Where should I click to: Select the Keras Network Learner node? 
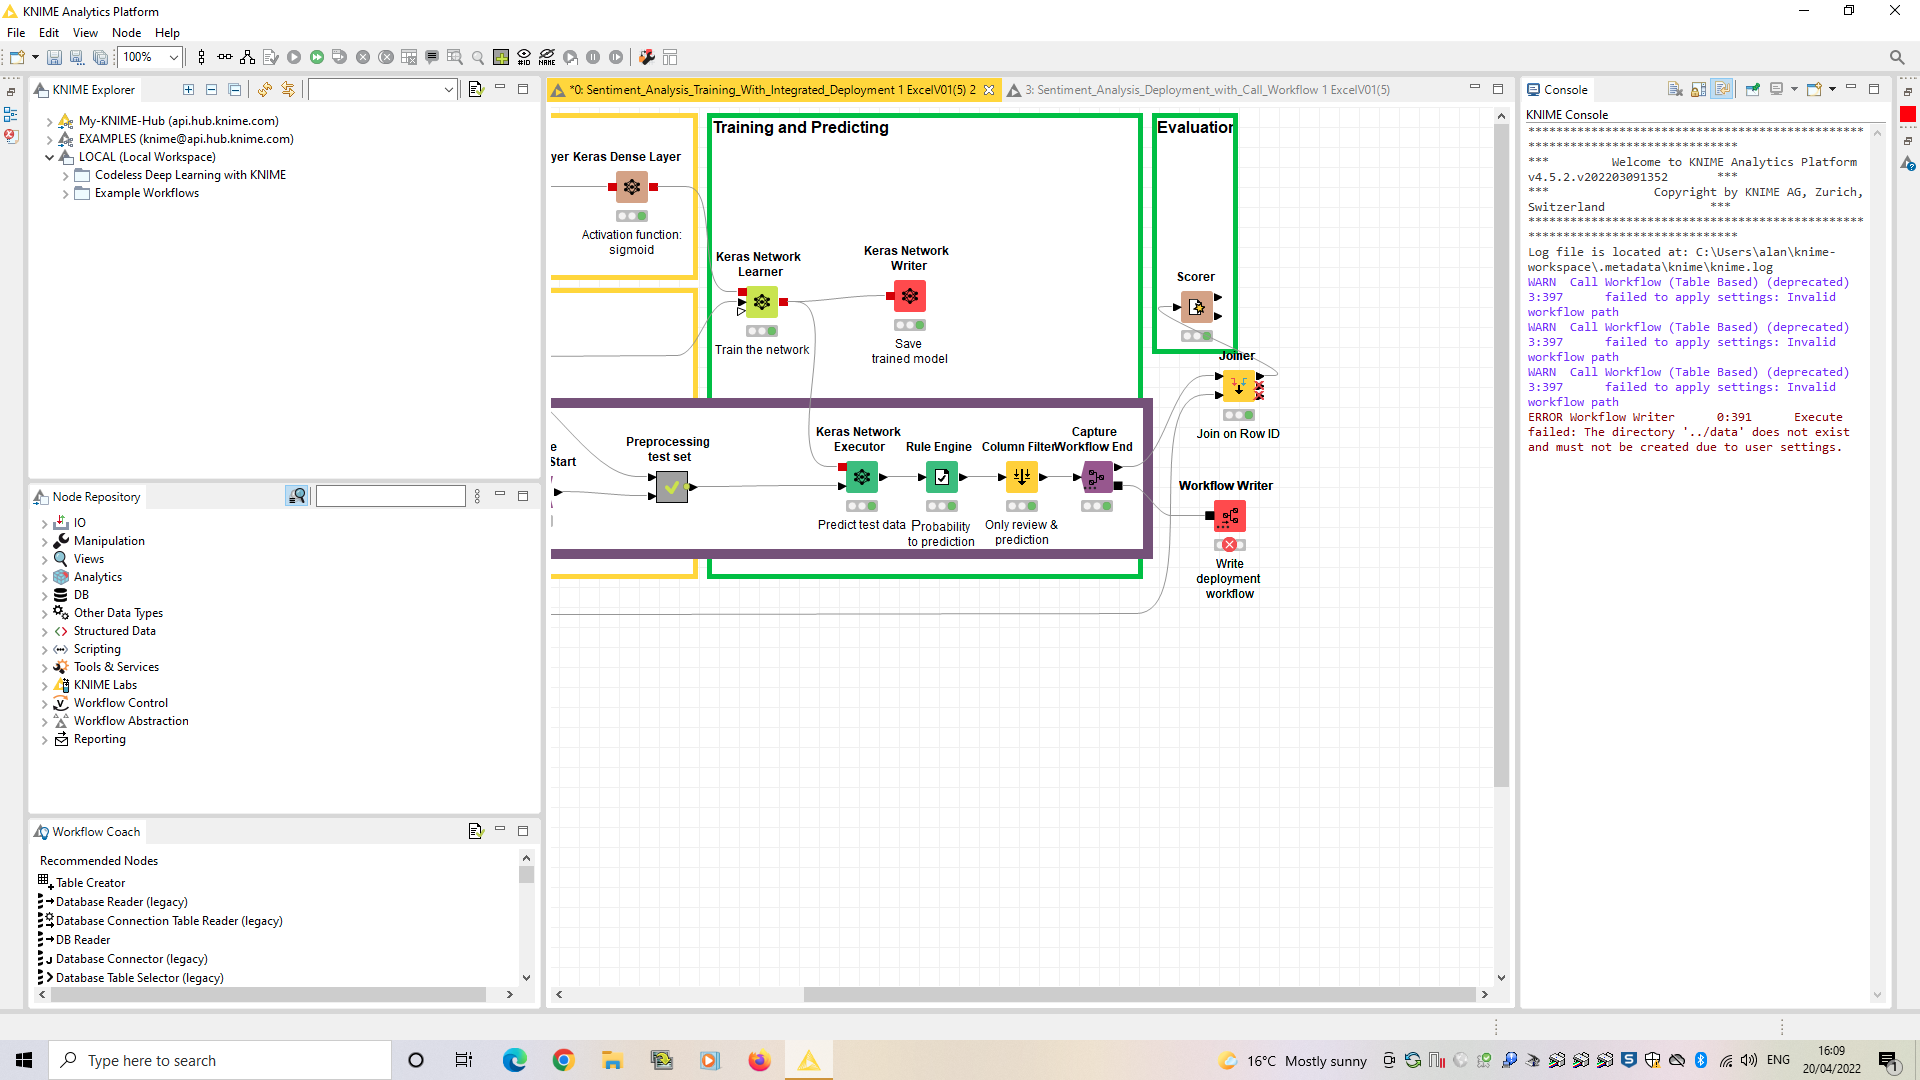click(x=762, y=302)
